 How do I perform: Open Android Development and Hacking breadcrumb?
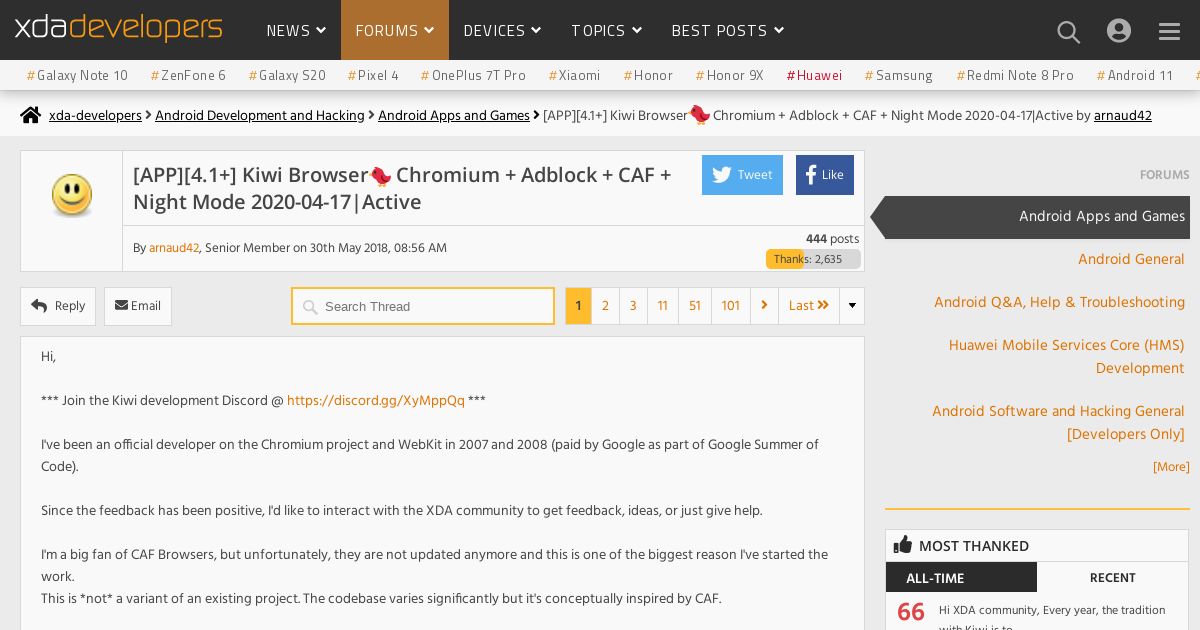(260, 116)
